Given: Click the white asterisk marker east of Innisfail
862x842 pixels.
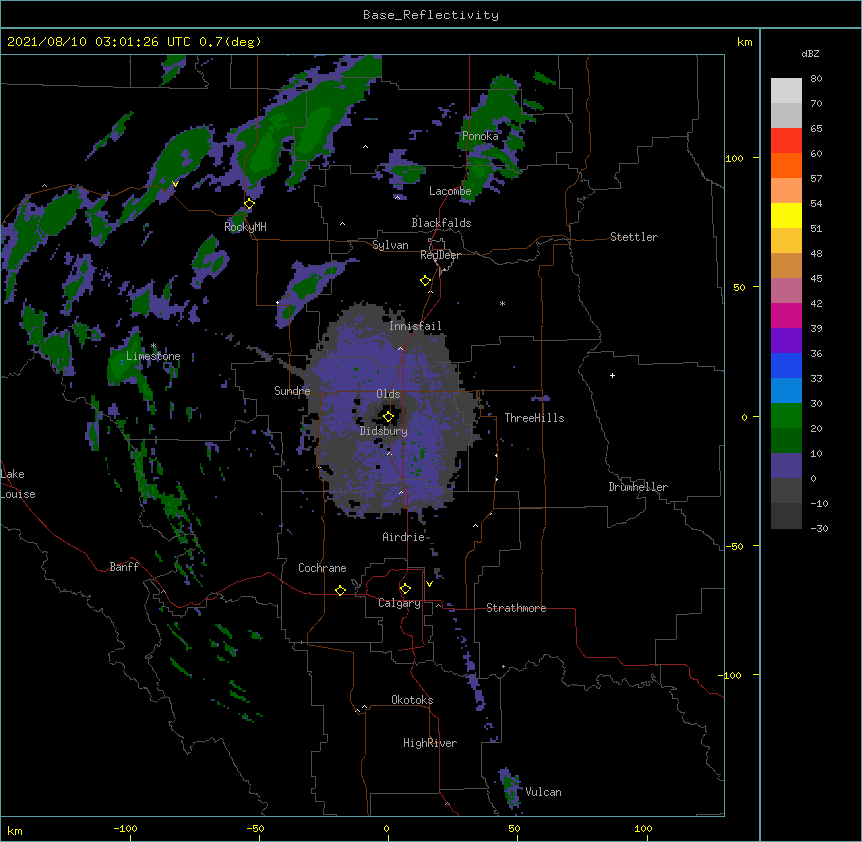Looking at the screenshot, I should point(502,303).
